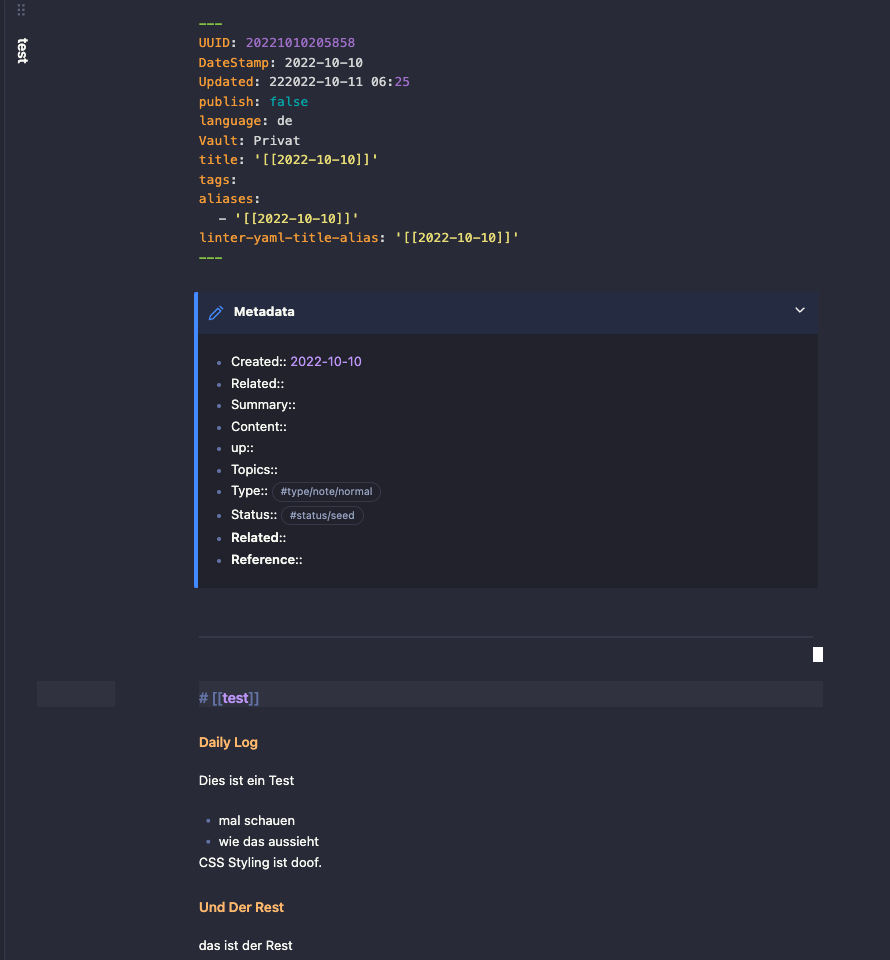Screen dimensions: 890x960
Task: Click the "CSS Styling ist doof." text line
Action: coord(260,862)
